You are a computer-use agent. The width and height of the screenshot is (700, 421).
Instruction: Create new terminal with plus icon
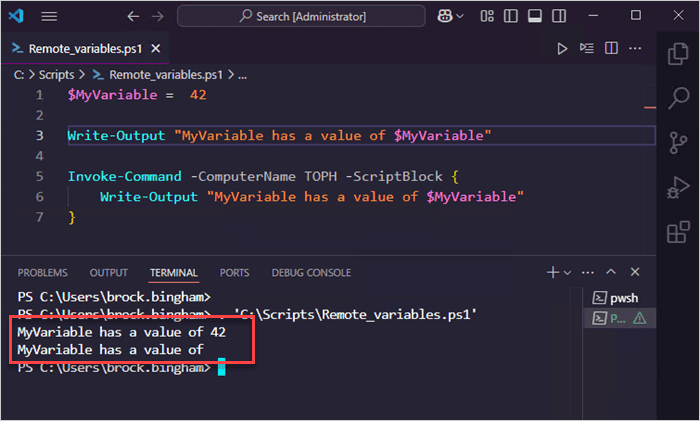(553, 272)
